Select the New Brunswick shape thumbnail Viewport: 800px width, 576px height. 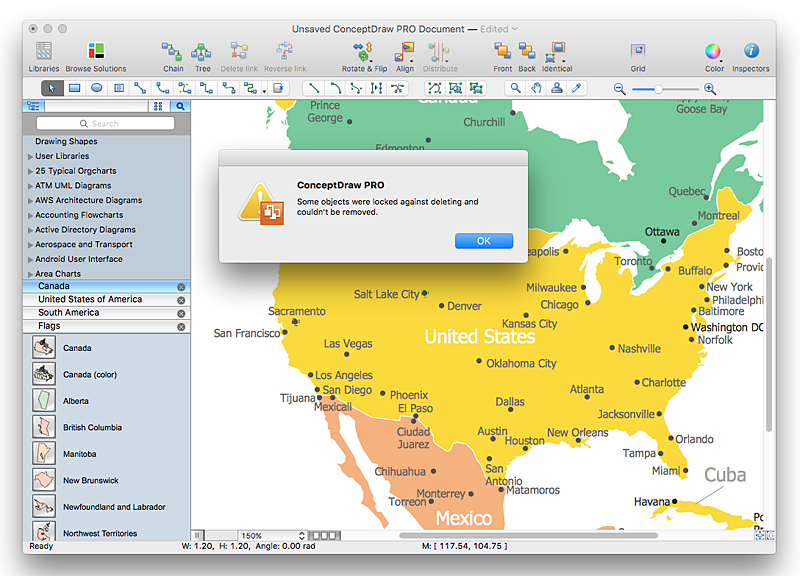[x=44, y=480]
